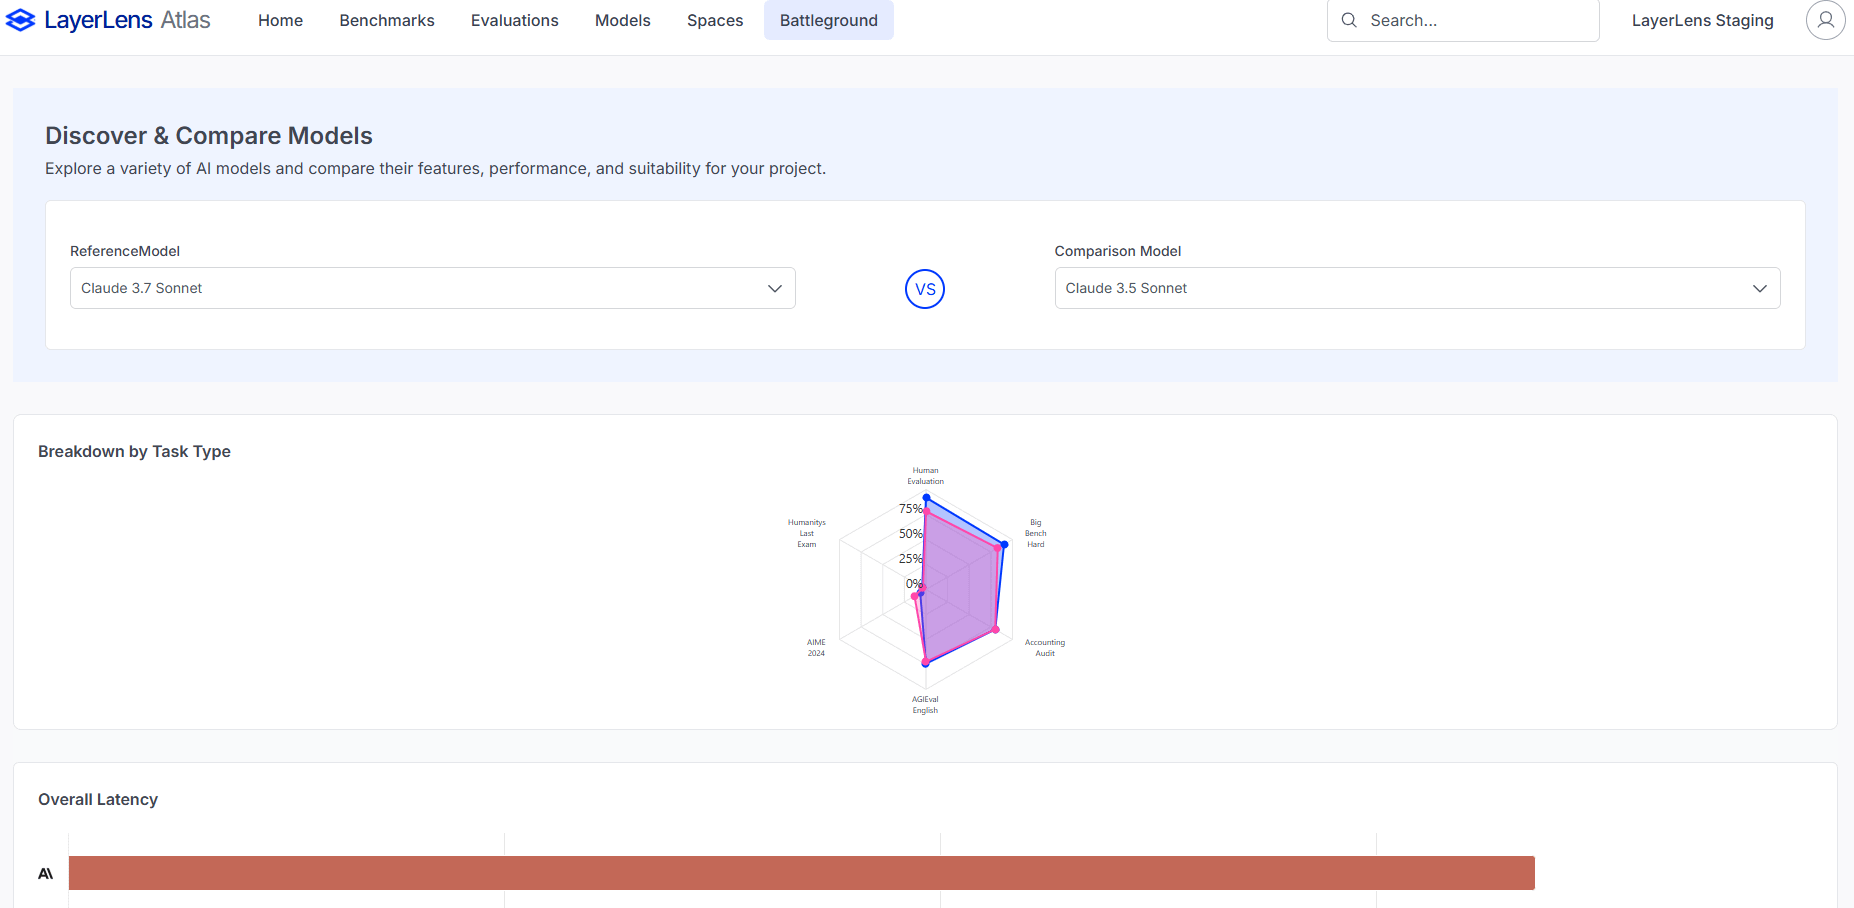
Task: Click the LayerLens Atlas logo
Action: point(108,20)
